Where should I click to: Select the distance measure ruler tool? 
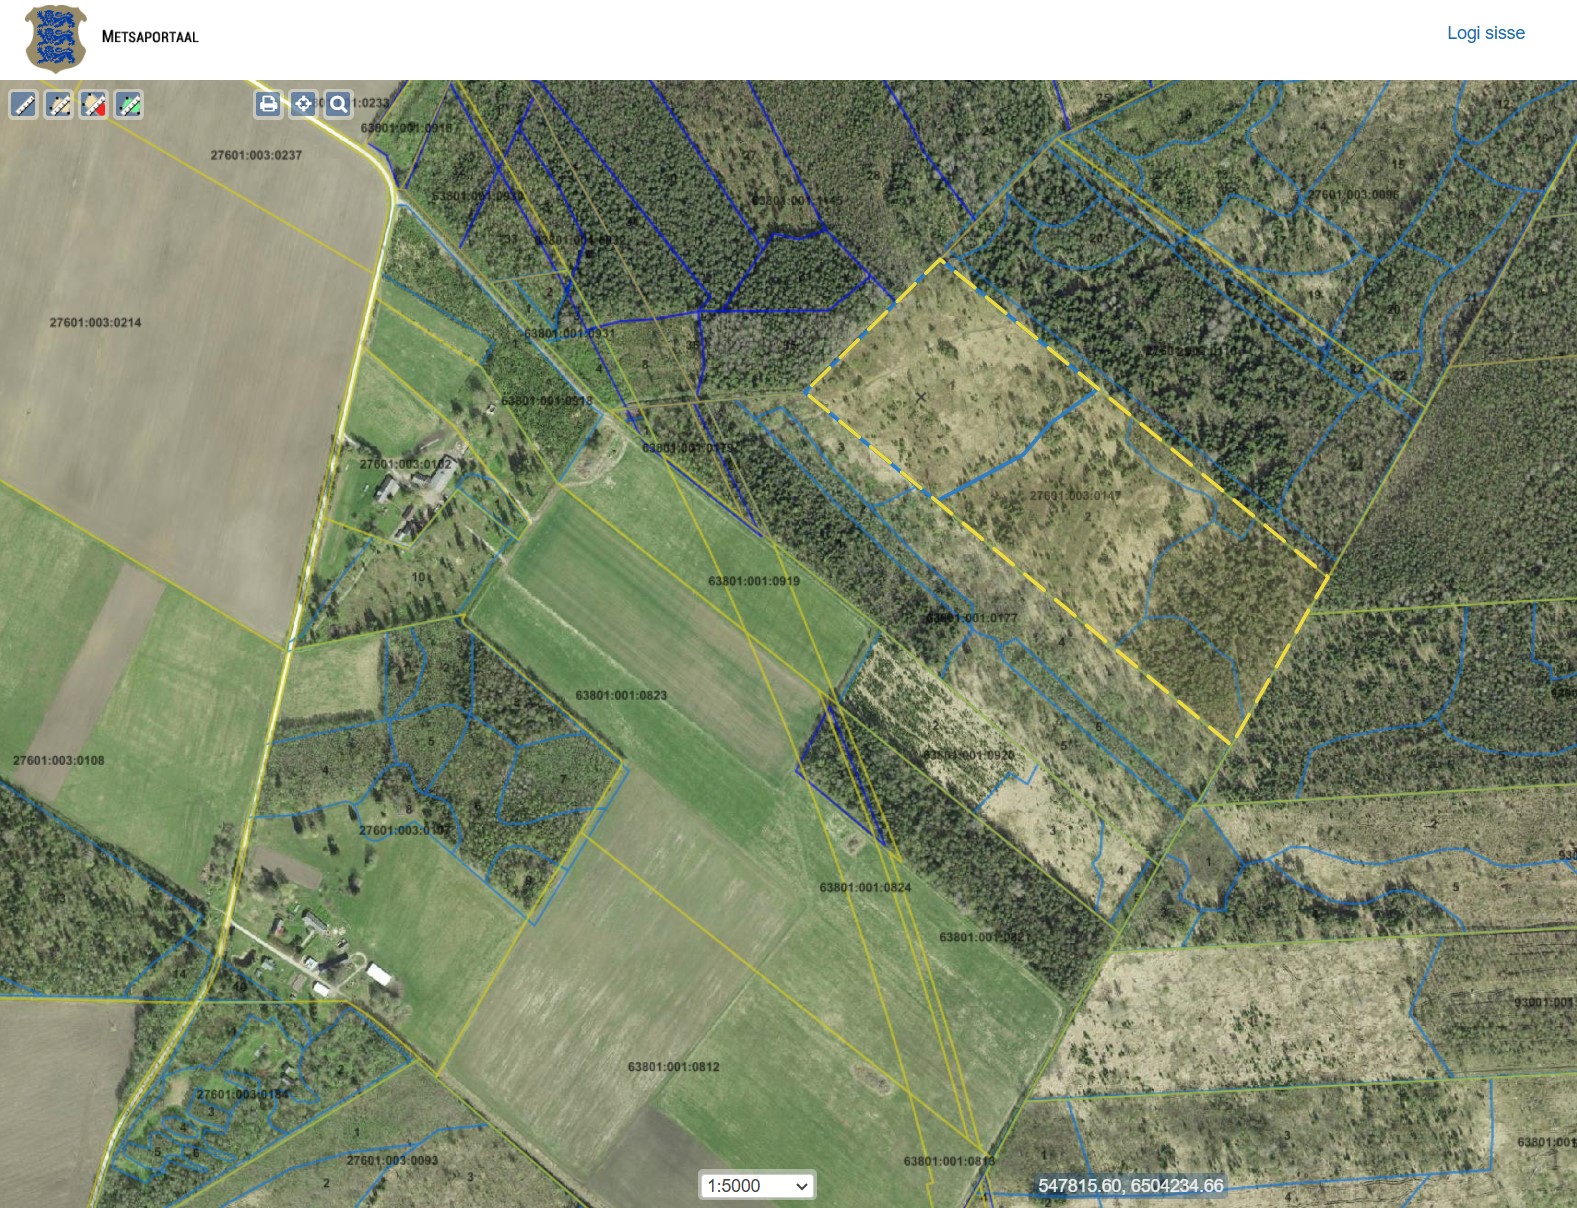click(24, 105)
